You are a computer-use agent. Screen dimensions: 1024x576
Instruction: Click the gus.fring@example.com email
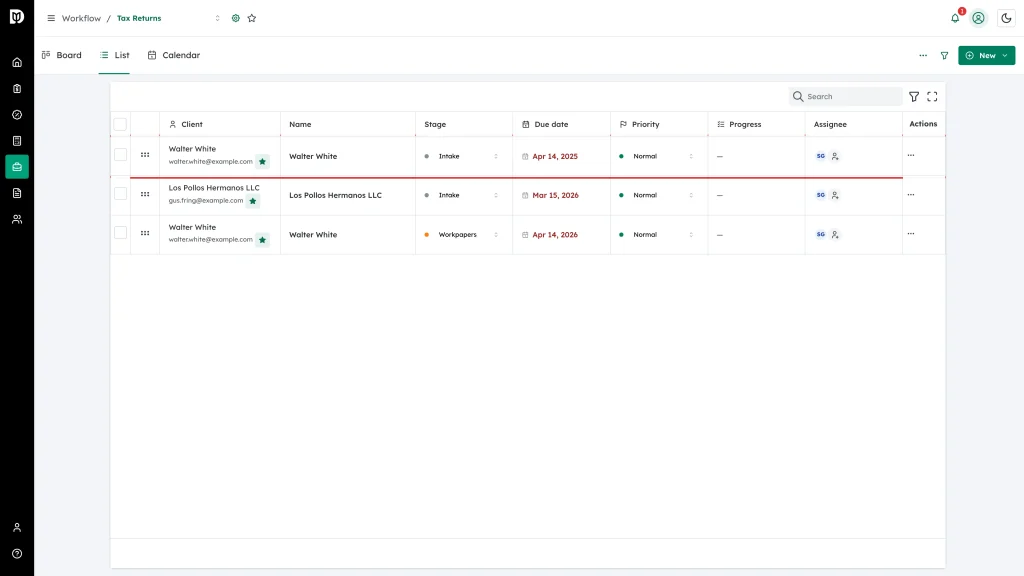(206, 200)
